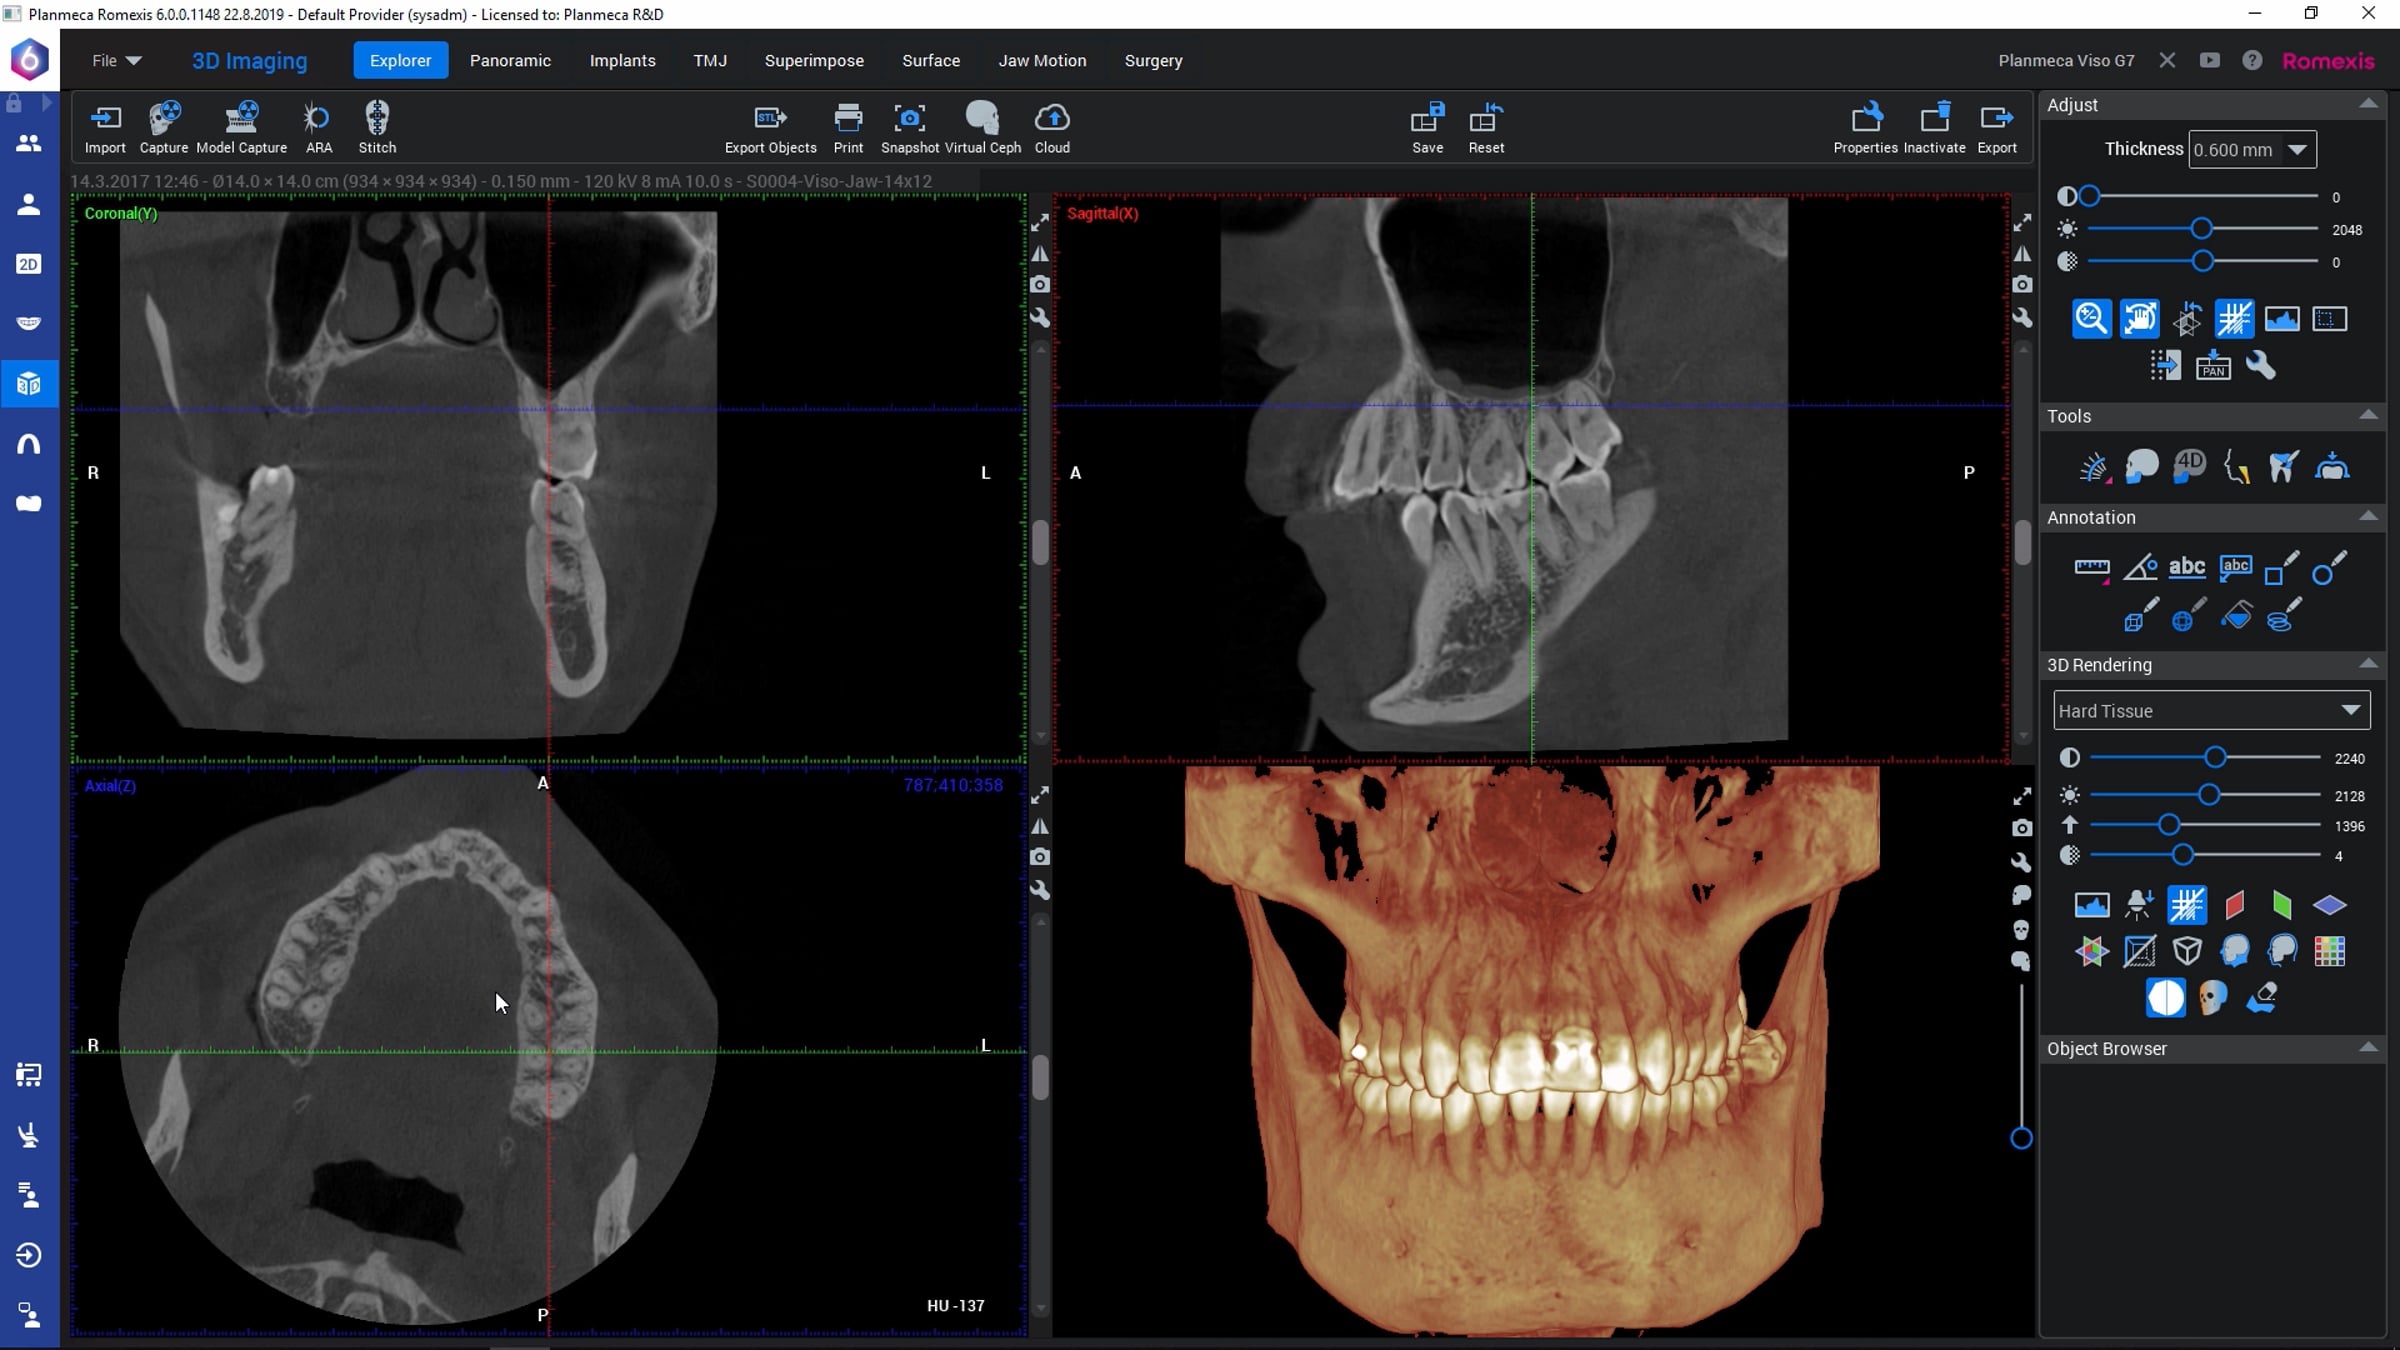Click the 3D rendering contrast slider handle
This screenshot has width=2400, height=1350.
click(x=2215, y=758)
